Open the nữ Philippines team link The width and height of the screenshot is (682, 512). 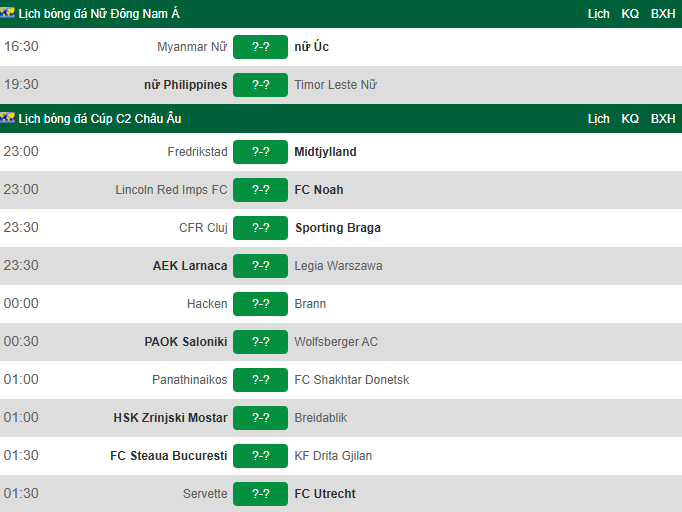[186, 85]
